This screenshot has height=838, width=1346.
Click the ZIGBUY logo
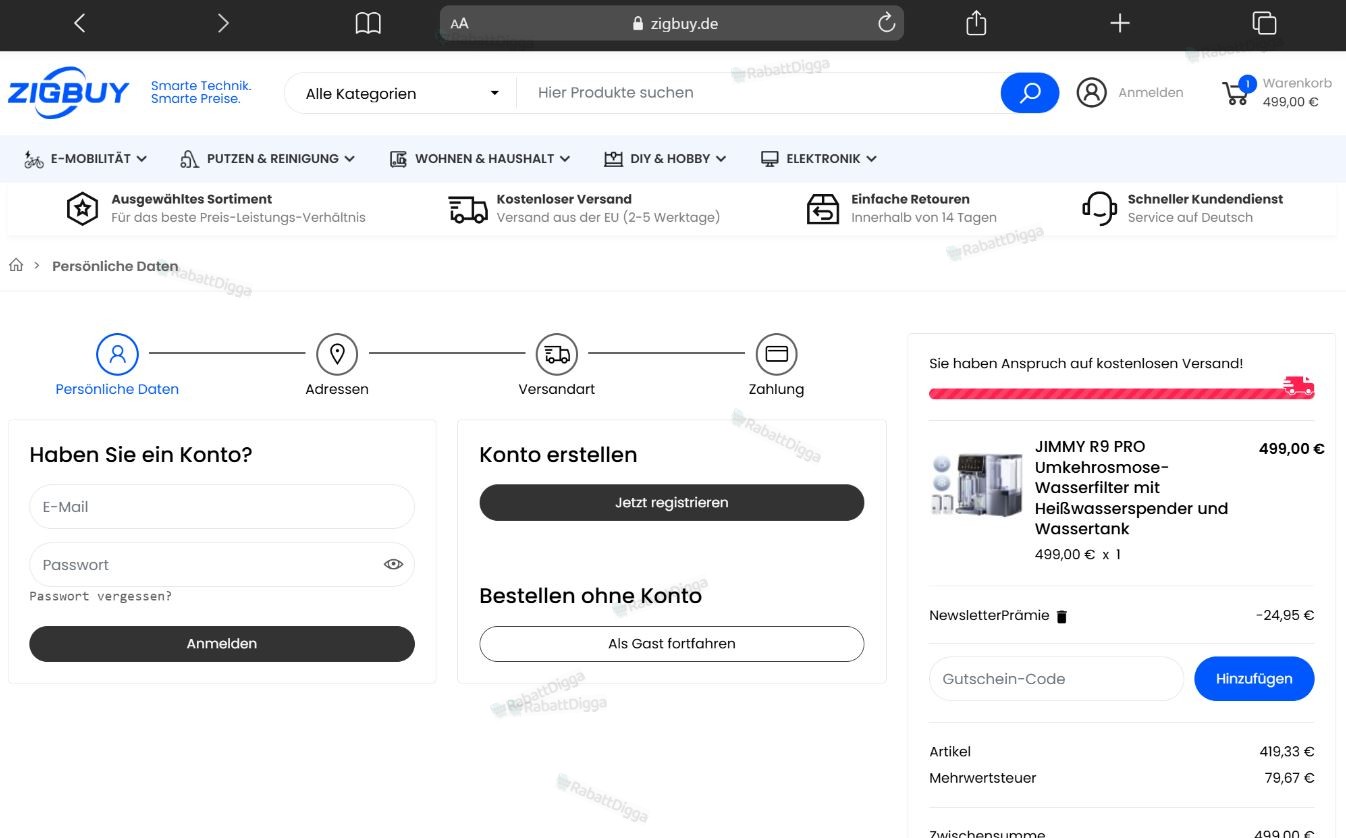68,93
